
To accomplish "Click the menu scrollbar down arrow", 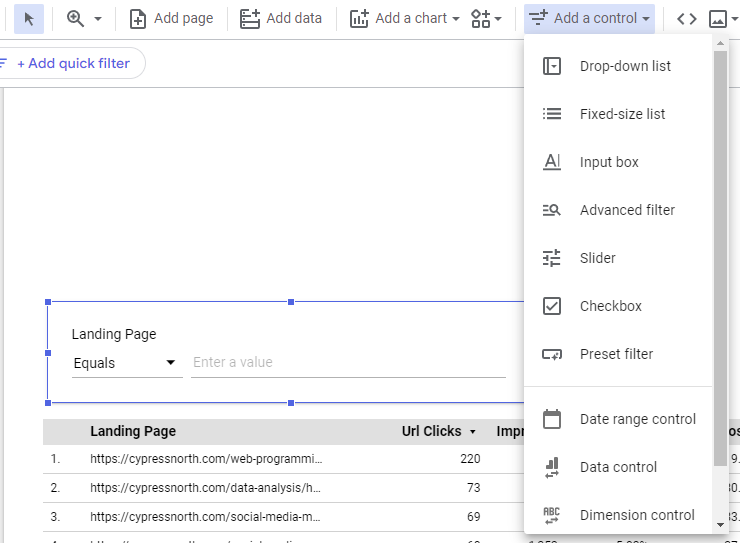I will (x=720, y=525).
